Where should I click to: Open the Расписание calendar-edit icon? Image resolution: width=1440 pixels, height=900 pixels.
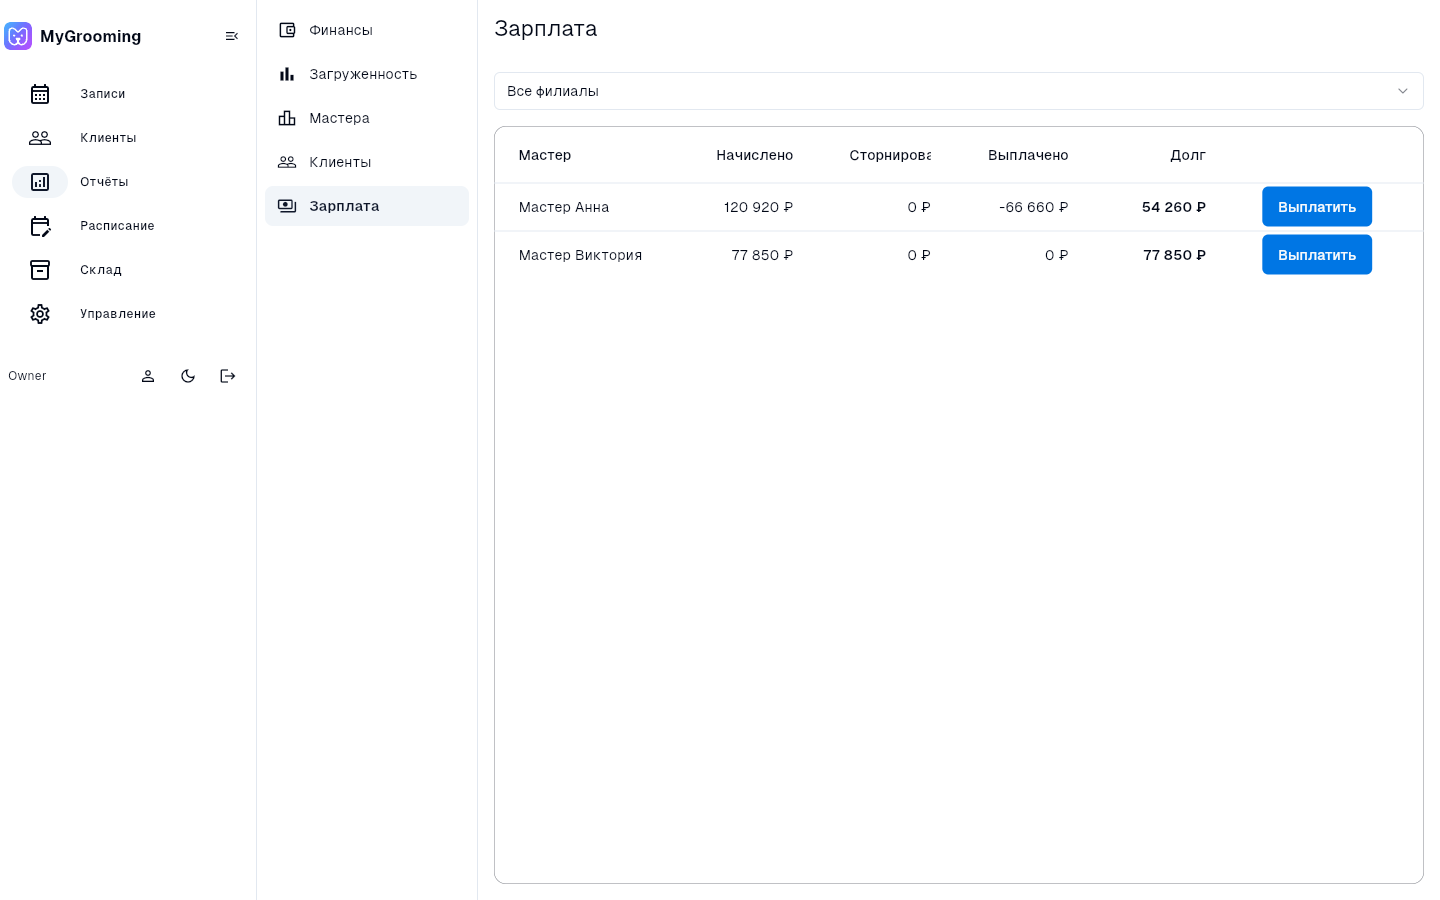[x=40, y=226]
